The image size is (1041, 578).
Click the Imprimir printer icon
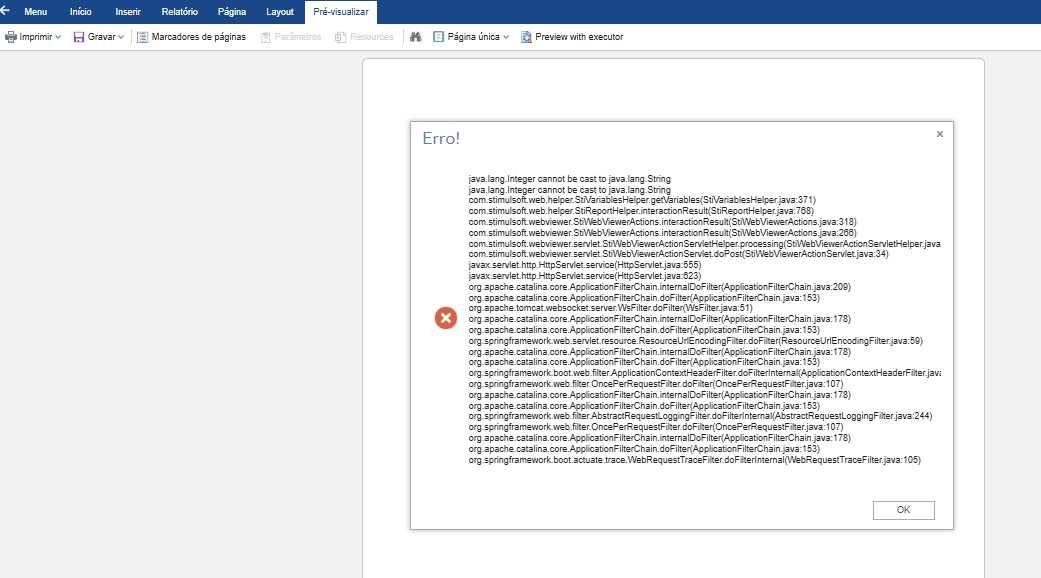11,37
